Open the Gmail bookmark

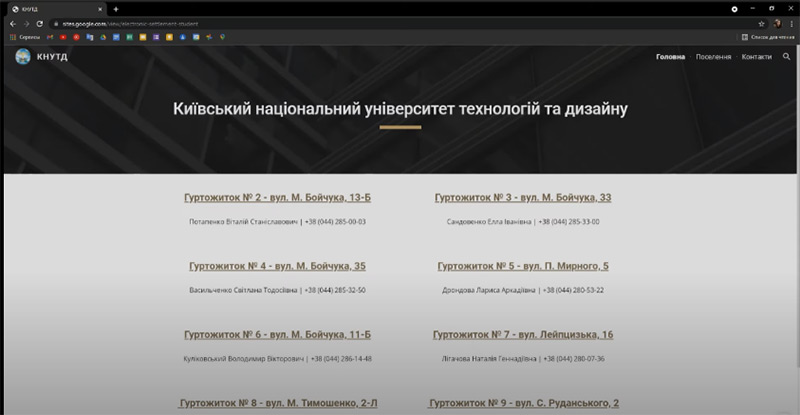pos(49,37)
